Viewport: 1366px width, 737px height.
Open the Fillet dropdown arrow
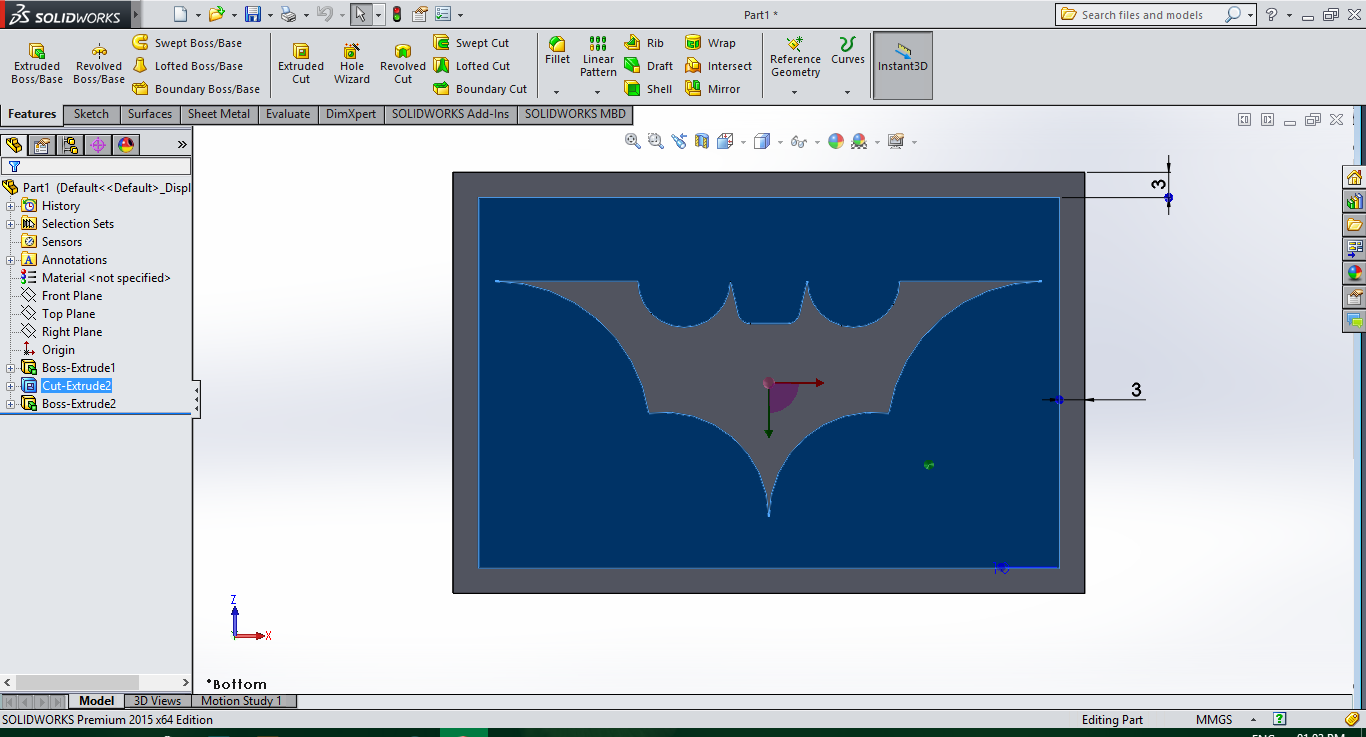click(x=557, y=92)
